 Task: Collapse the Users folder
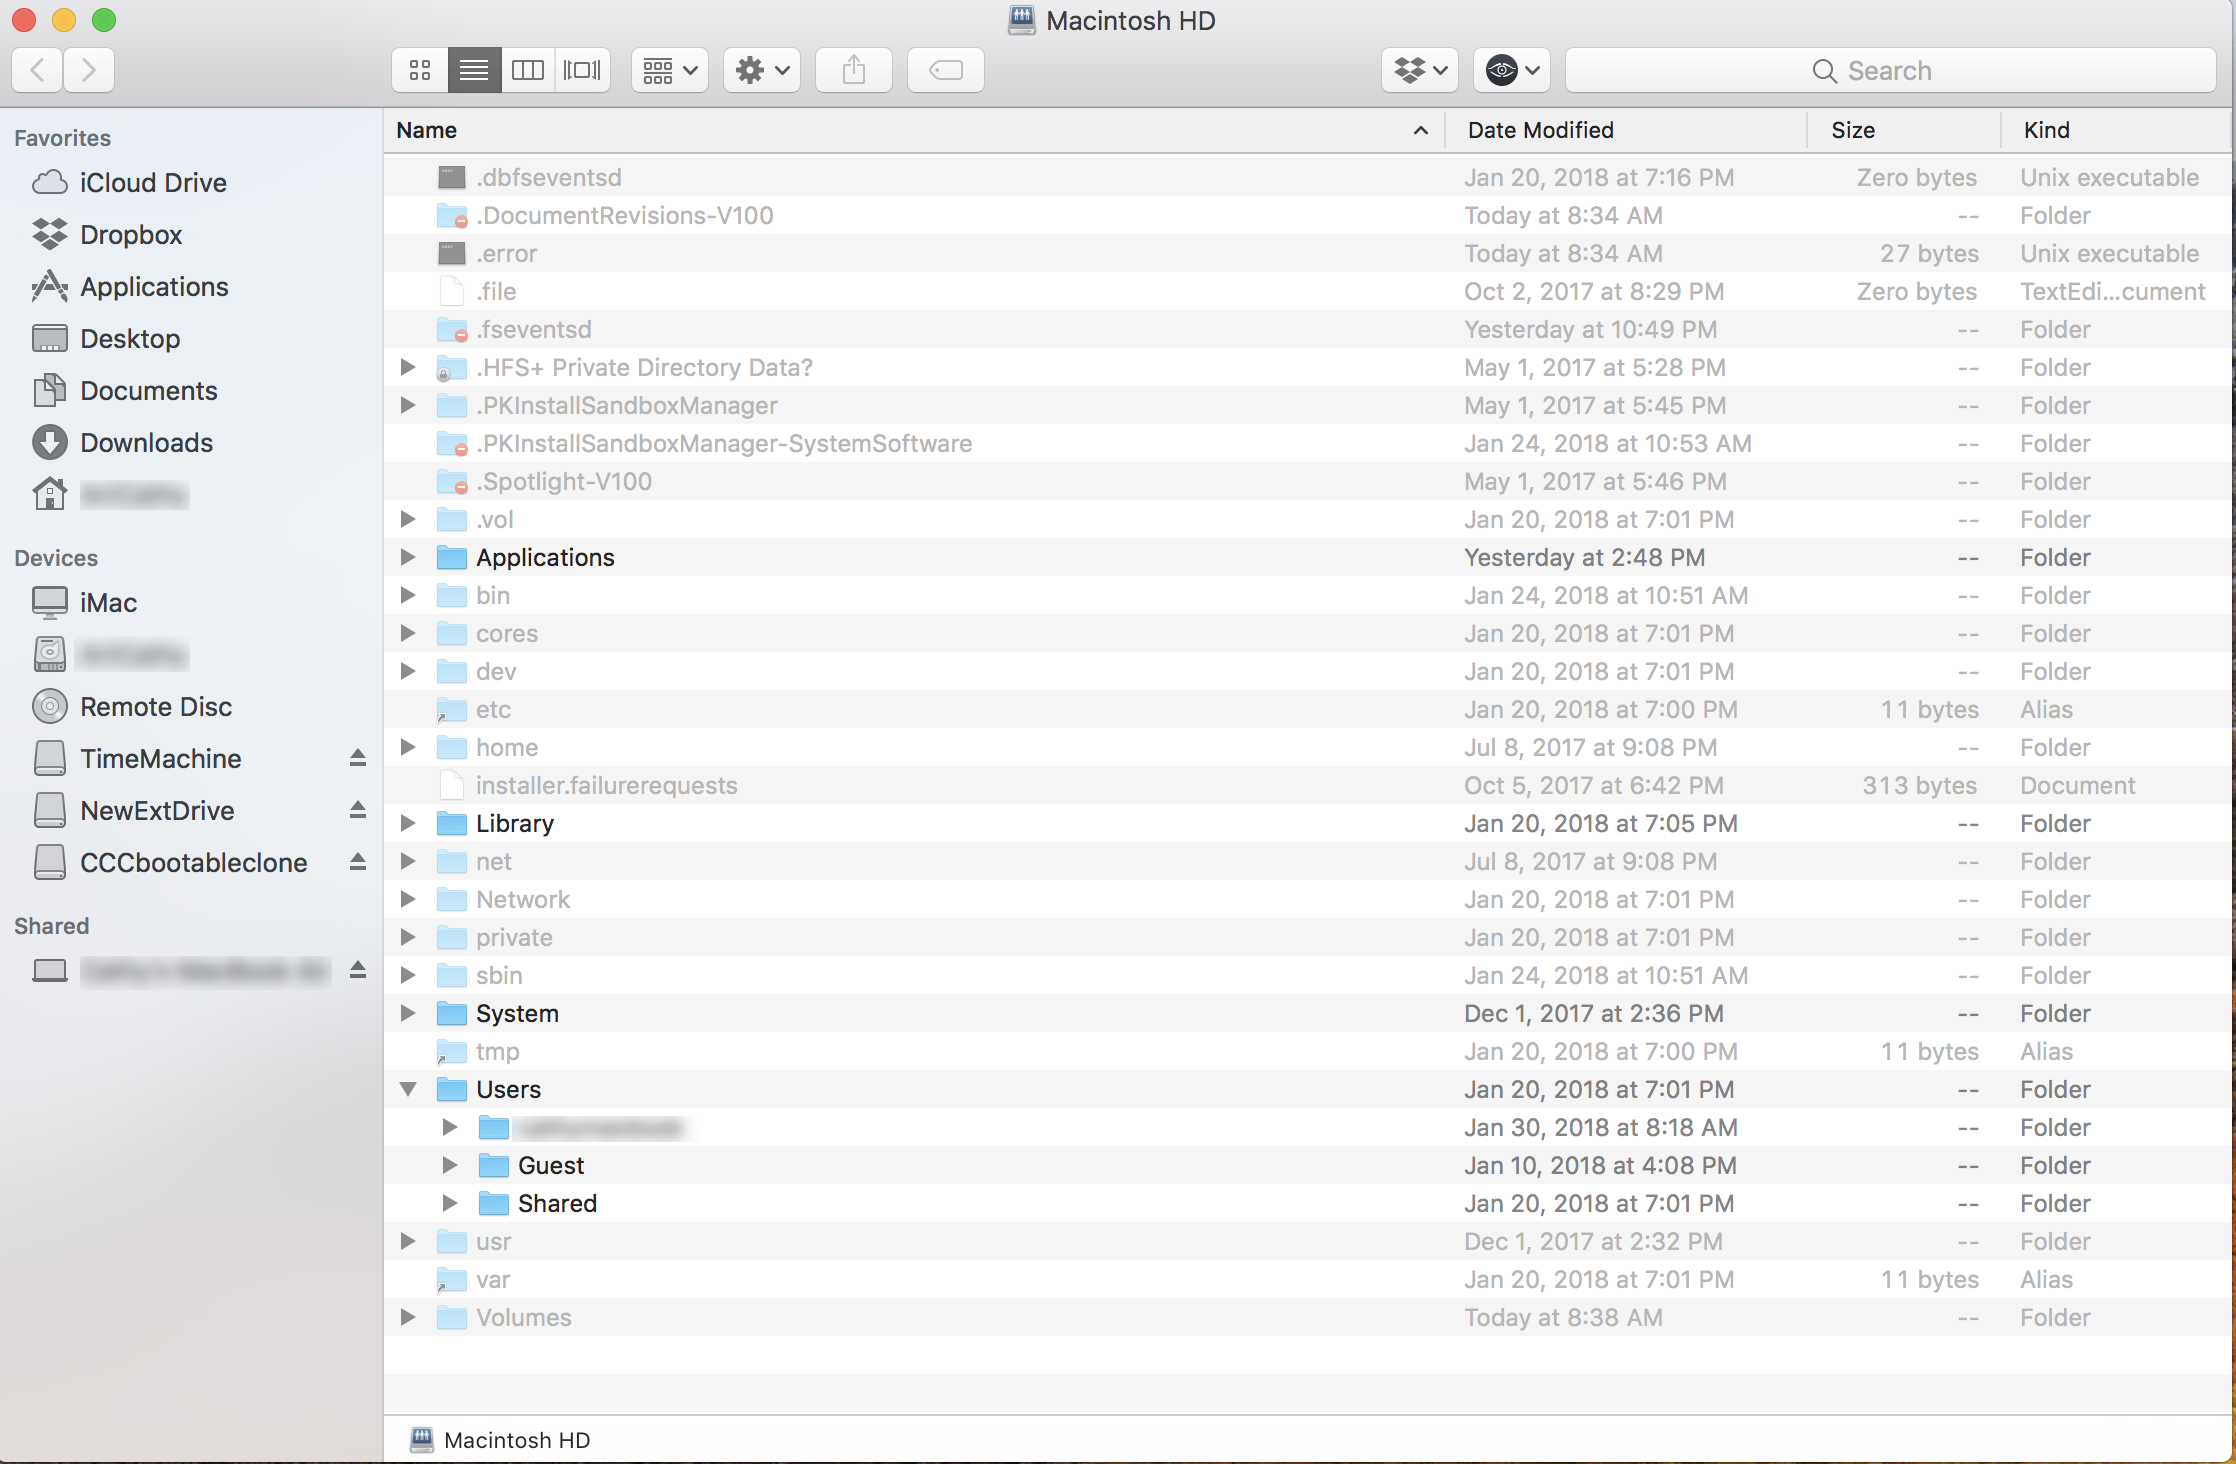(x=408, y=1089)
